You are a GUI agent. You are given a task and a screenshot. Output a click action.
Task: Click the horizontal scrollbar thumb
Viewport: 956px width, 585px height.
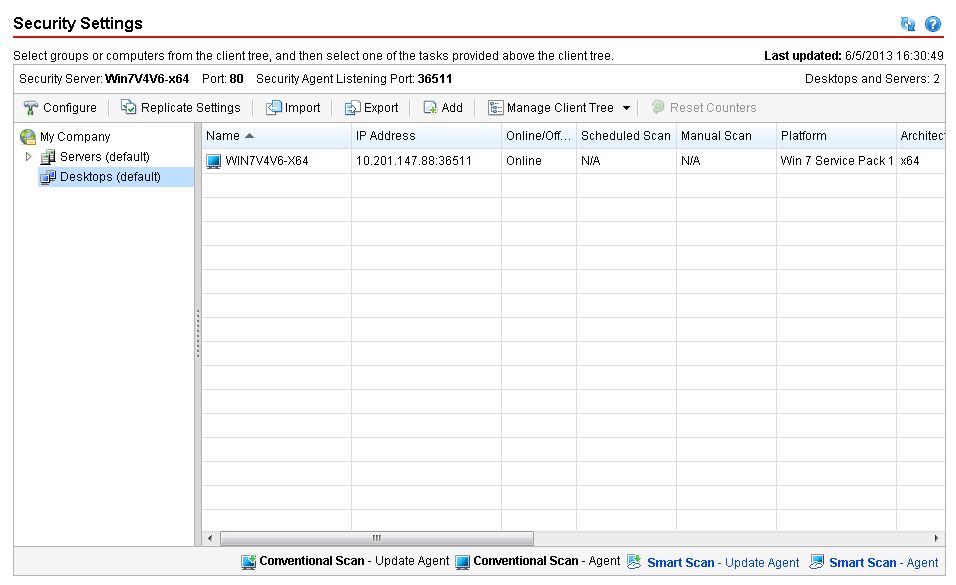[x=377, y=538]
